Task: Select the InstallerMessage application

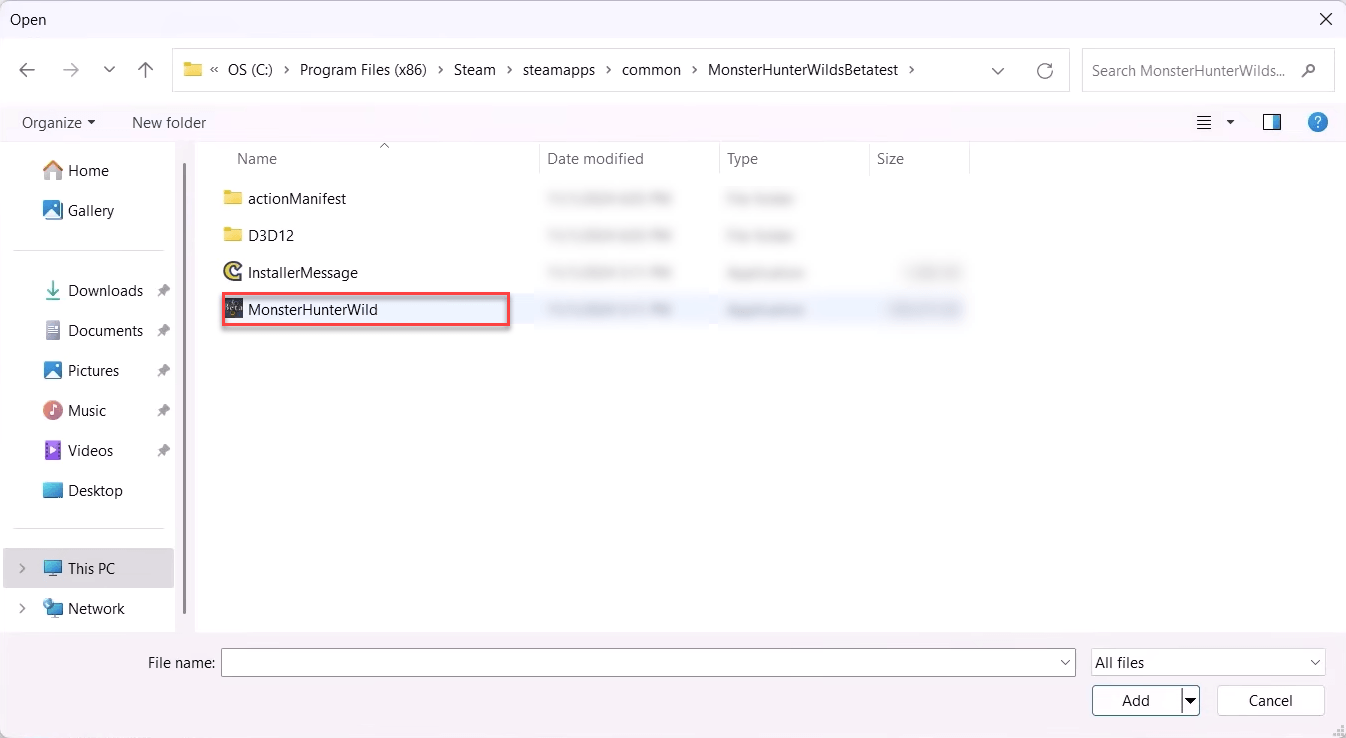Action: [x=302, y=272]
